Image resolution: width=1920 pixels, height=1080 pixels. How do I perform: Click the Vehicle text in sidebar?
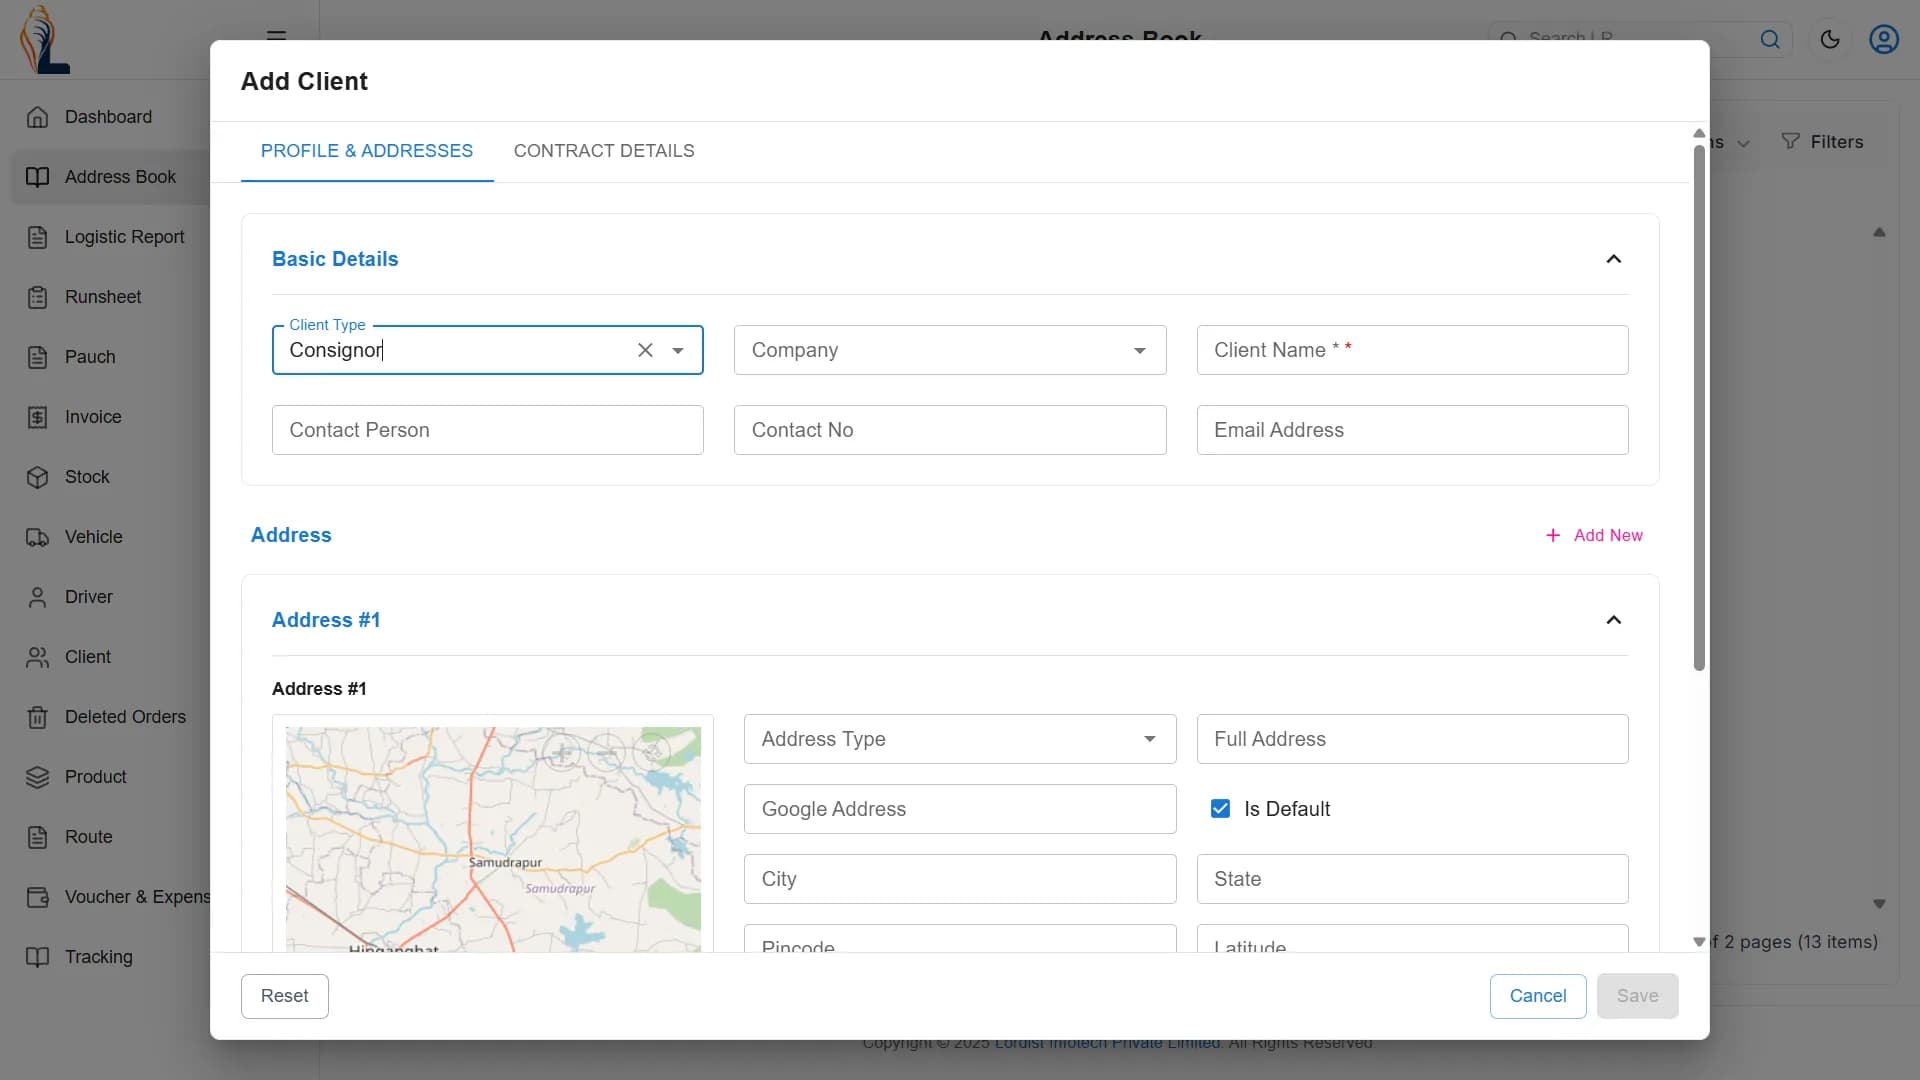click(94, 537)
